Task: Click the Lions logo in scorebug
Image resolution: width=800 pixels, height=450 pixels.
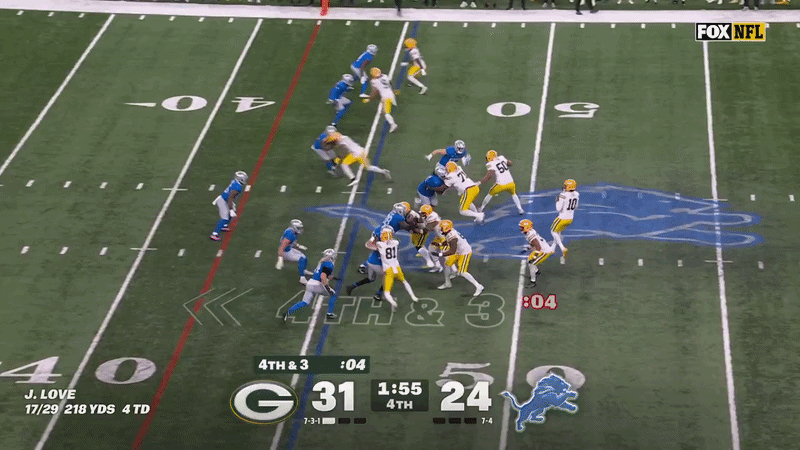Action: tap(541, 402)
